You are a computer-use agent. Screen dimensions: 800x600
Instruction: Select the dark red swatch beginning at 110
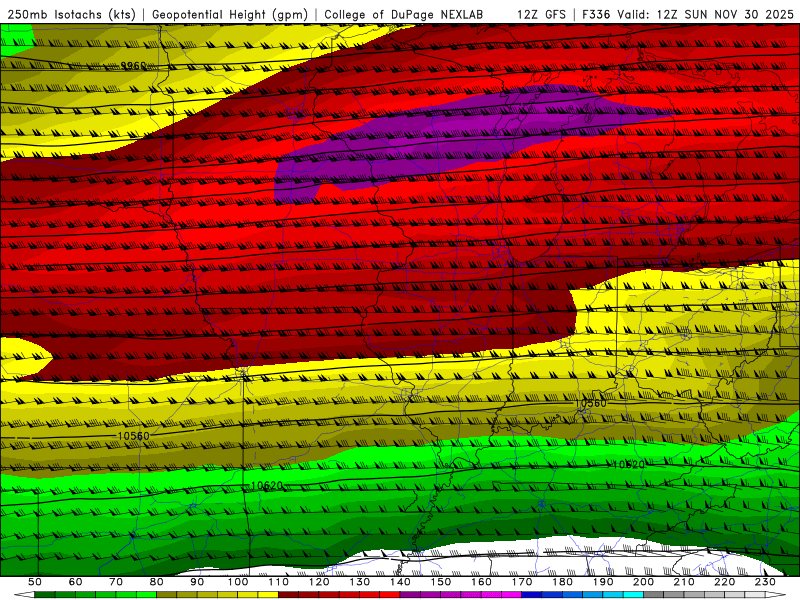[x=288, y=595]
